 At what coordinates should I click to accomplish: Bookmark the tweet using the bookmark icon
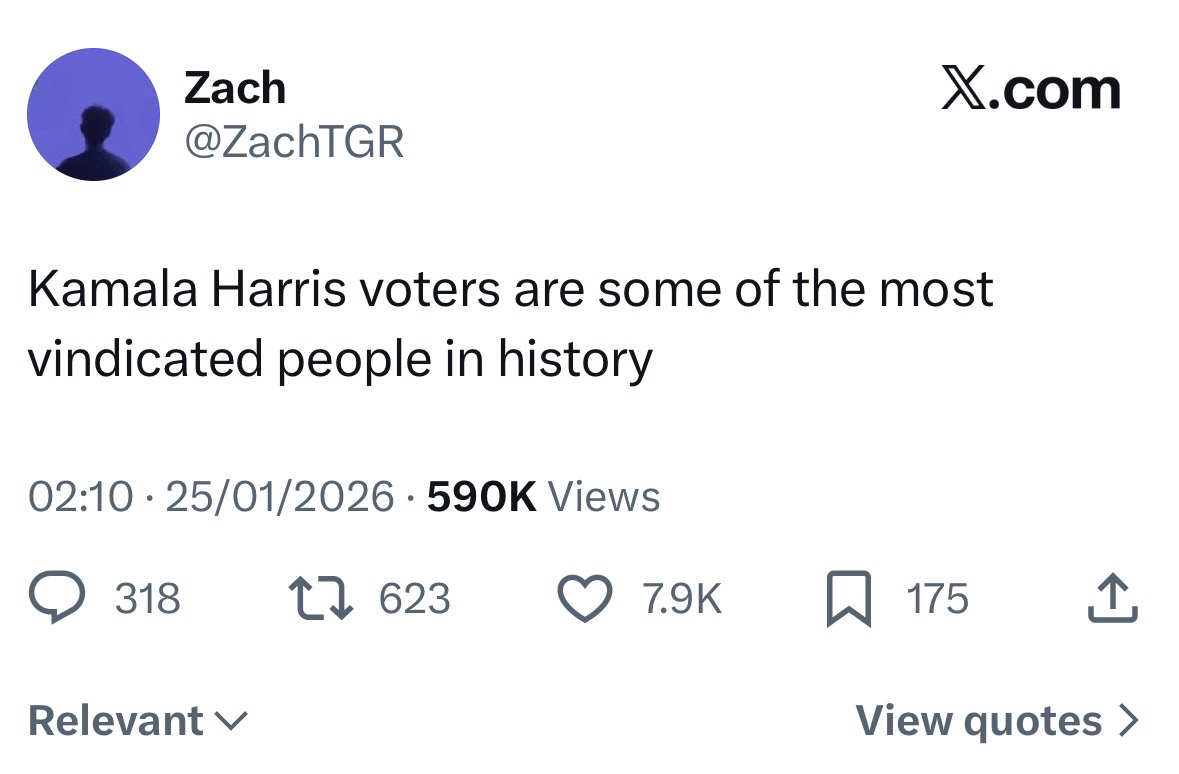pyautogui.click(x=847, y=600)
